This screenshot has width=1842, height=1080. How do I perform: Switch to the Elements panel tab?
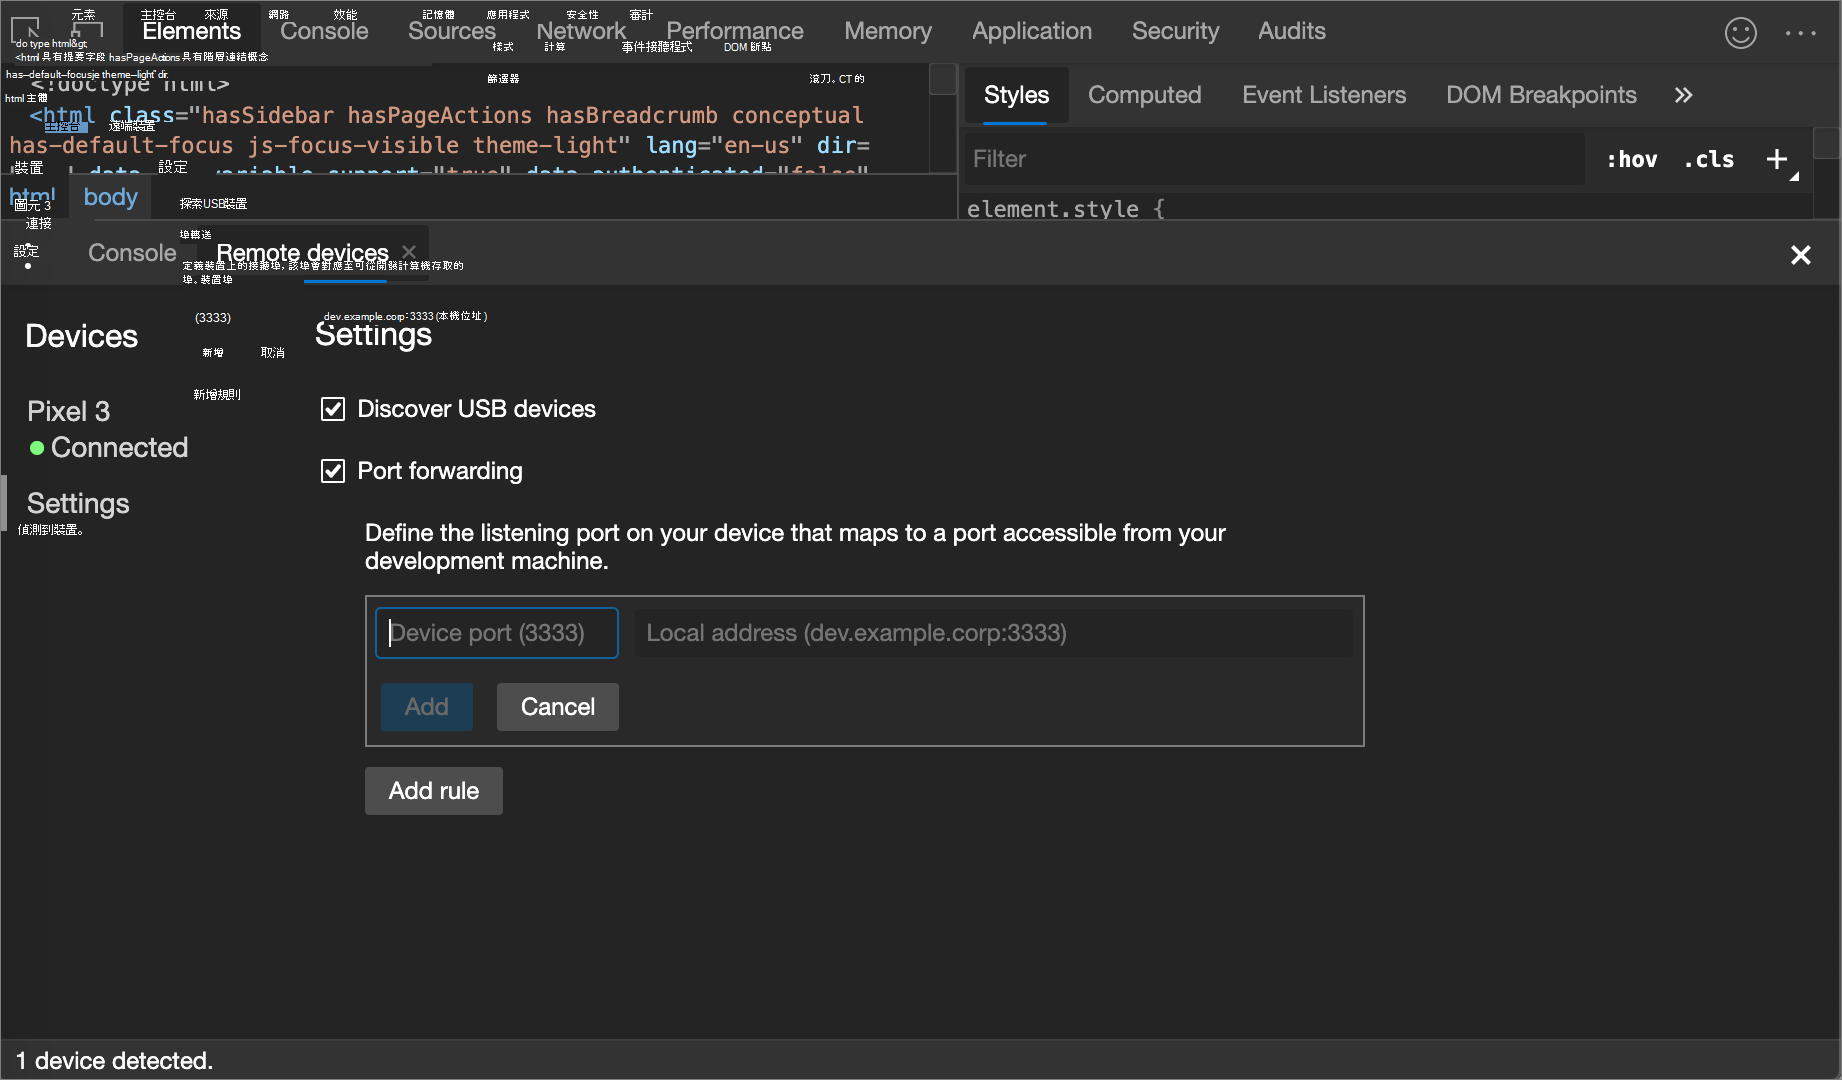coord(192,31)
